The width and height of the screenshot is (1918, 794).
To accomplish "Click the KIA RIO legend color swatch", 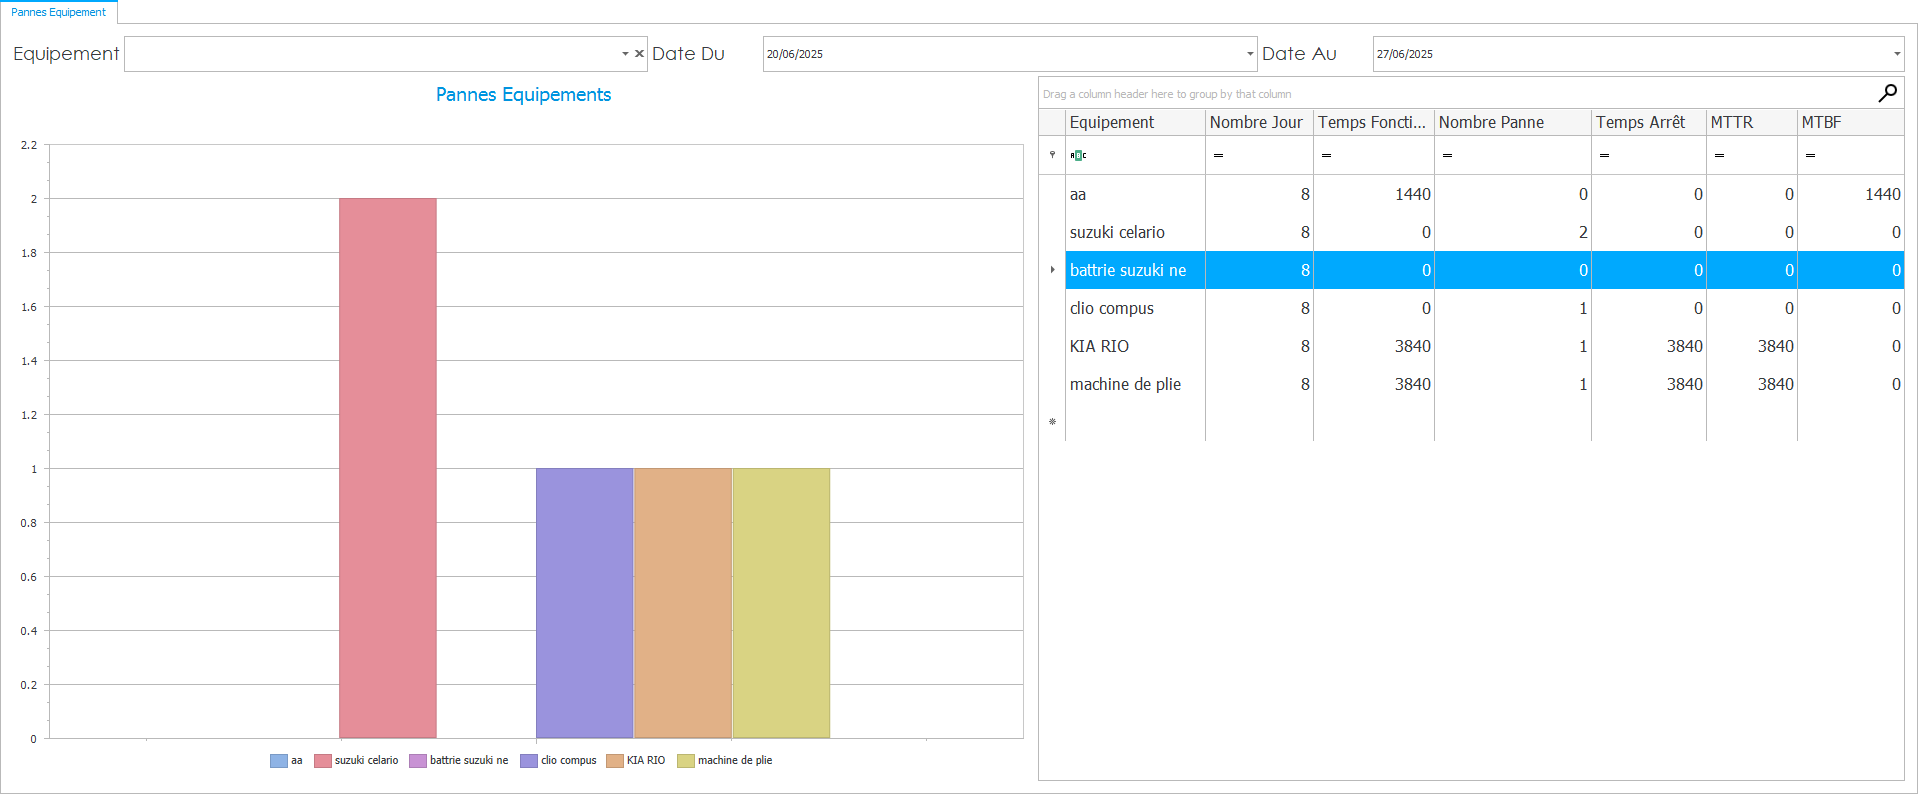I will (x=614, y=761).
